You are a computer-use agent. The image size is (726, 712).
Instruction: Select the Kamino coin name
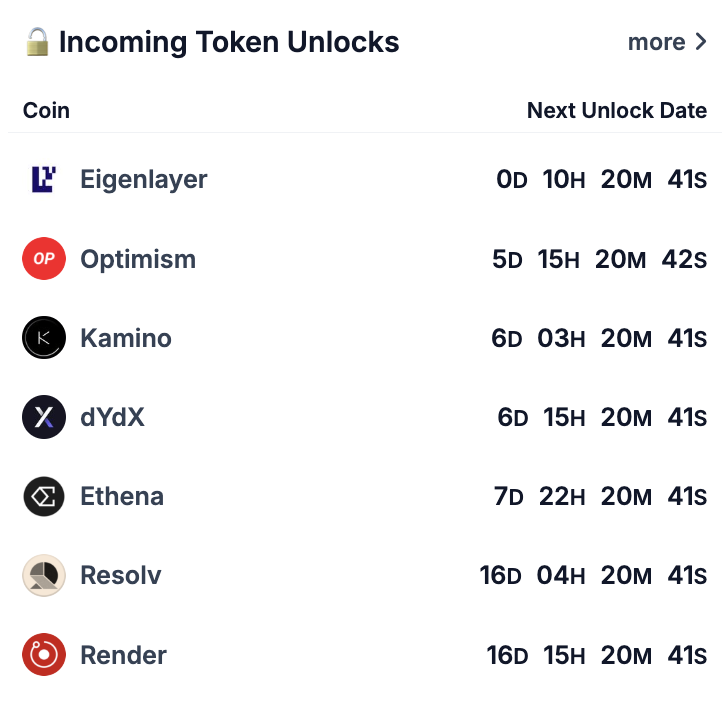pos(126,338)
